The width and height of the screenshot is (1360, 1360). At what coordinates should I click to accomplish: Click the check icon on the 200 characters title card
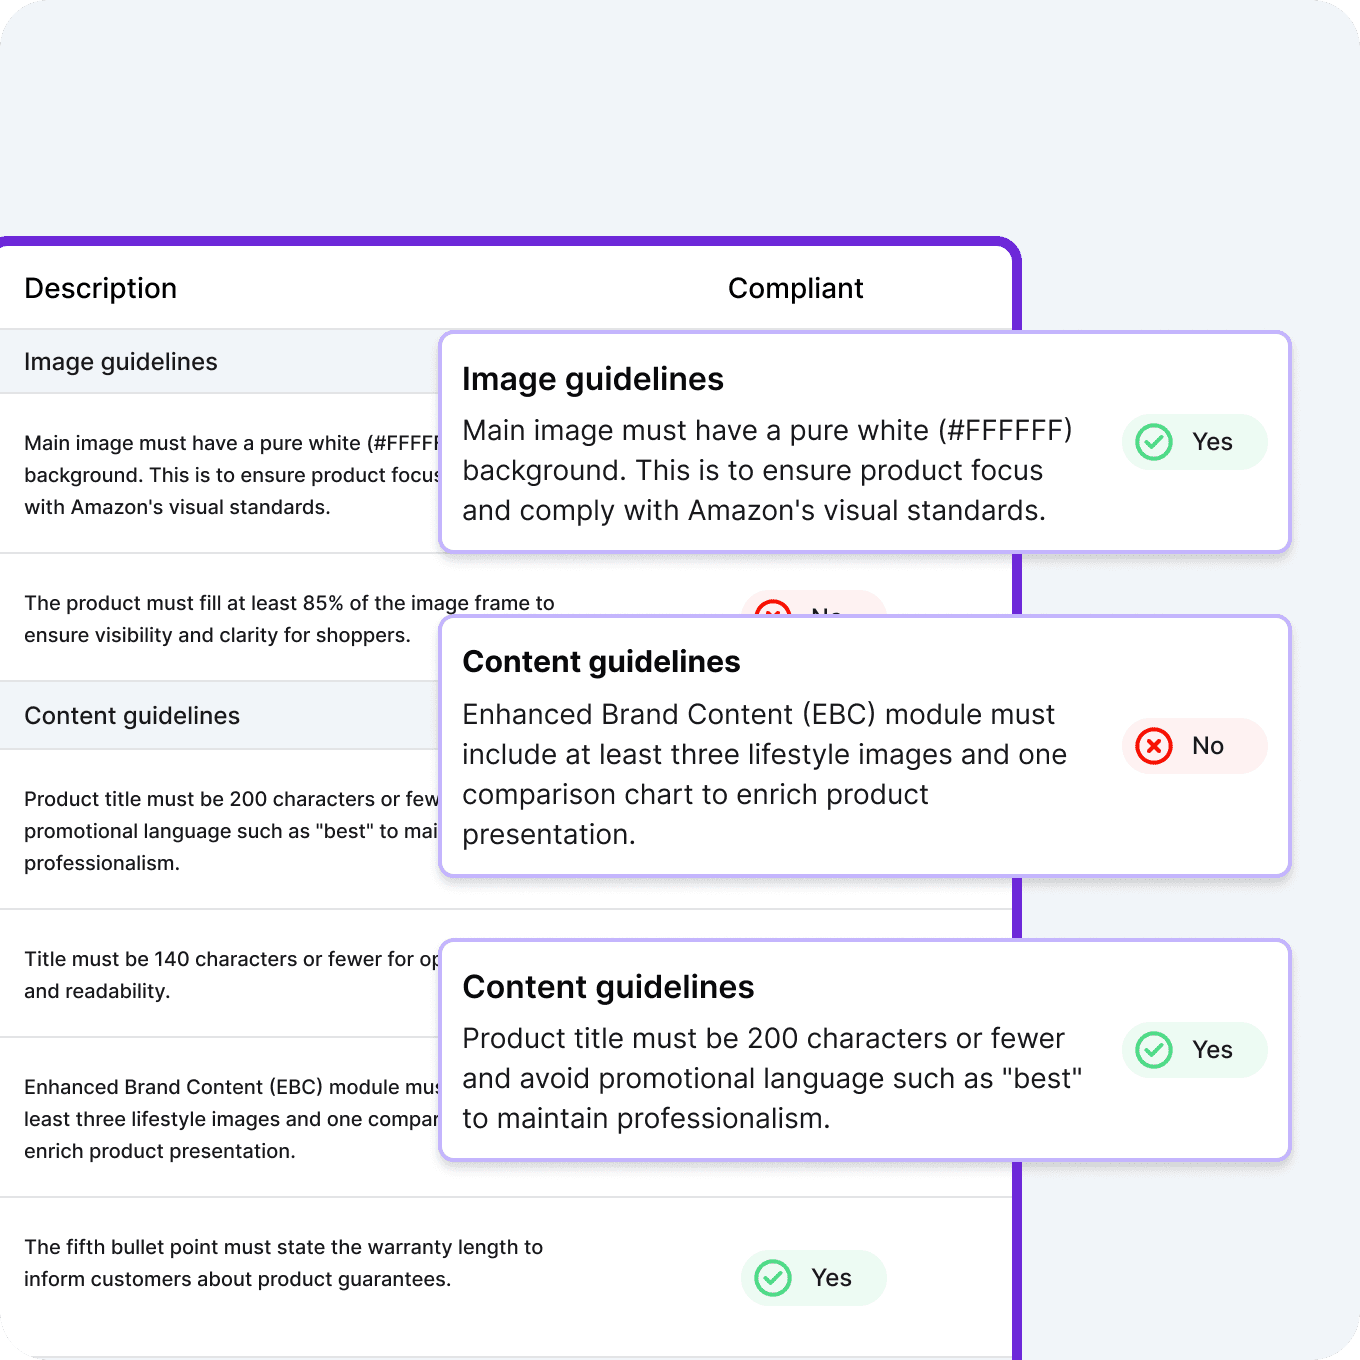1153,1051
